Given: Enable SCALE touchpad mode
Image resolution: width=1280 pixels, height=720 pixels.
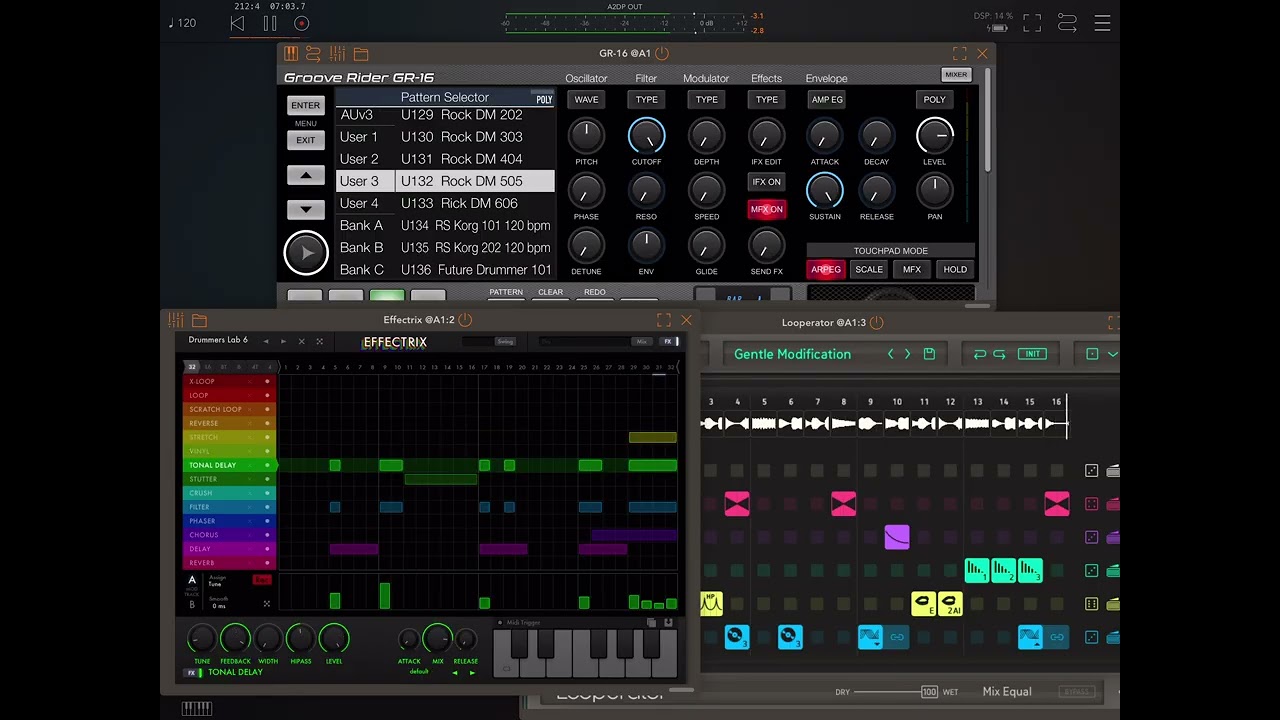Looking at the screenshot, I should pos(869,269).
